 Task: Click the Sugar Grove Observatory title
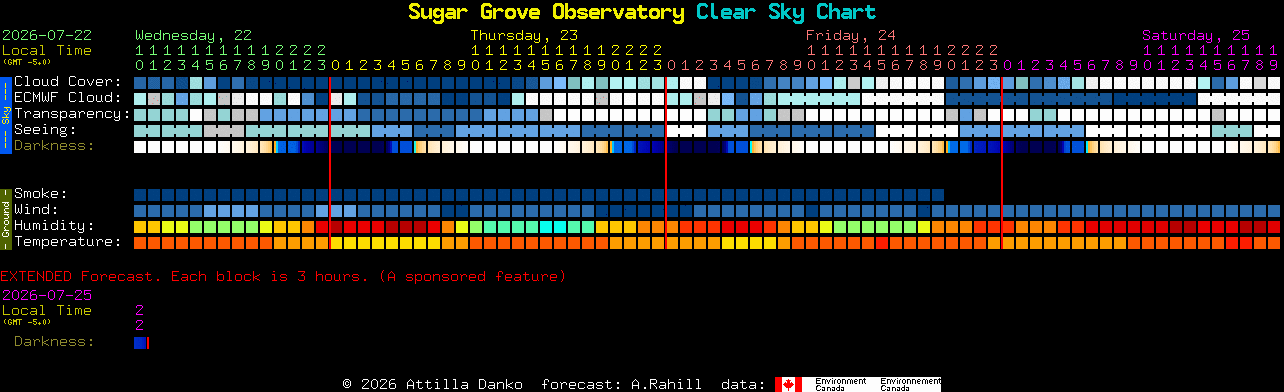pos(546,12)
